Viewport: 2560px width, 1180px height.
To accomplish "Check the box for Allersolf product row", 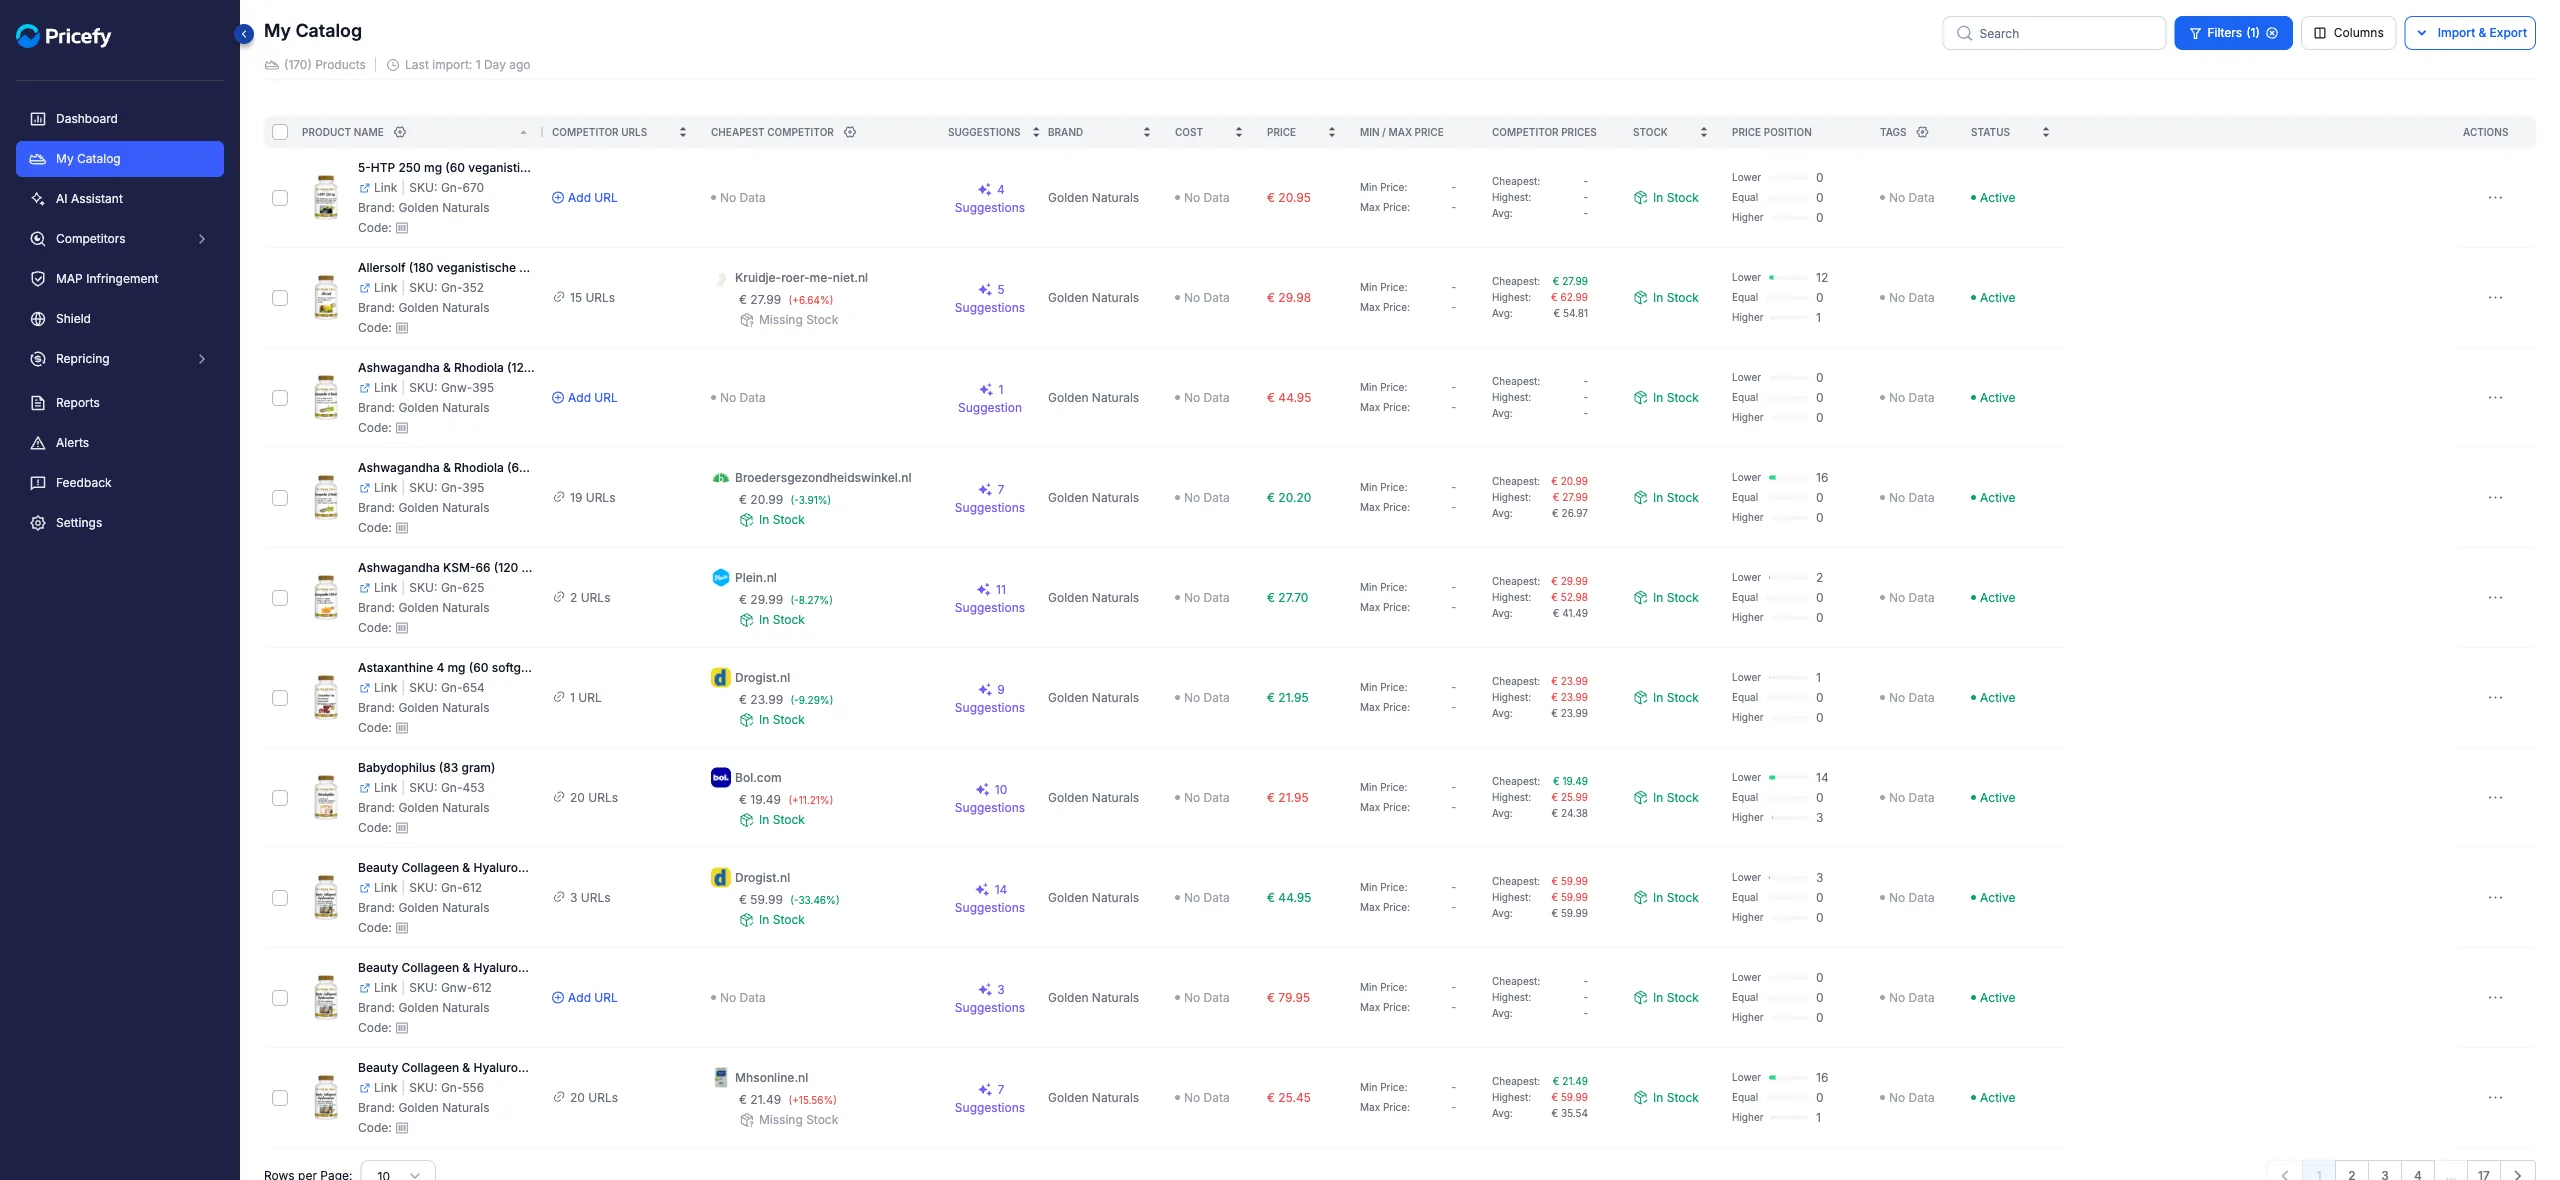I will (280, 298).
